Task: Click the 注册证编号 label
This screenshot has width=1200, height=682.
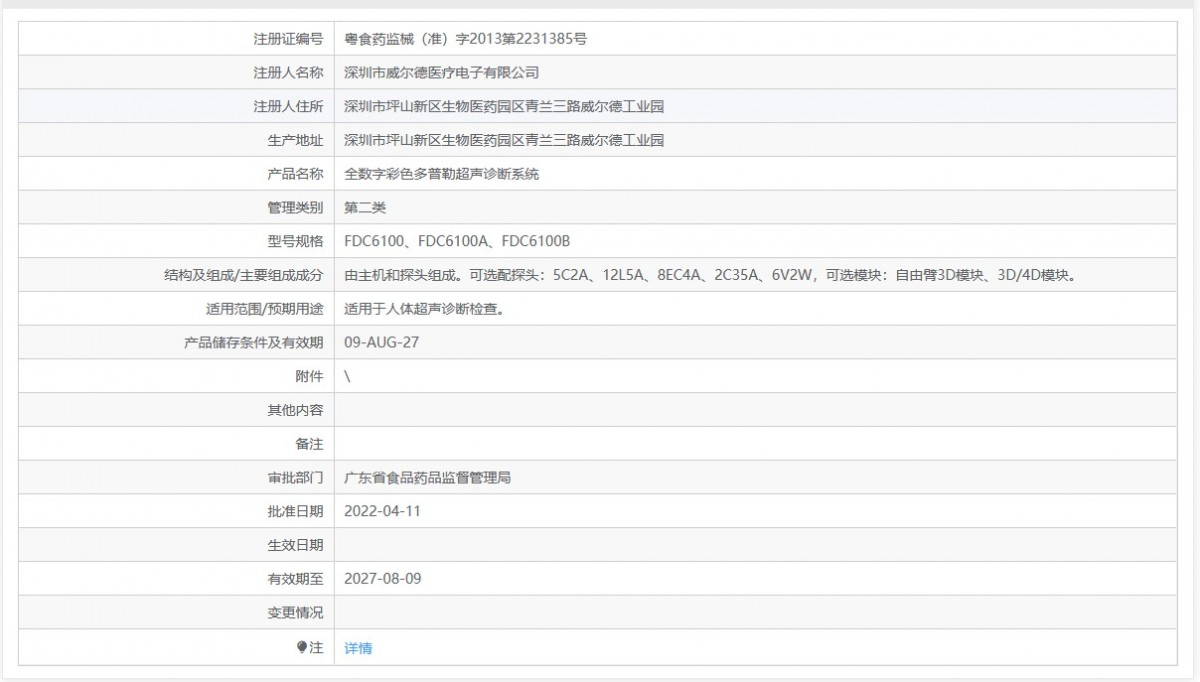Action: 288,39
